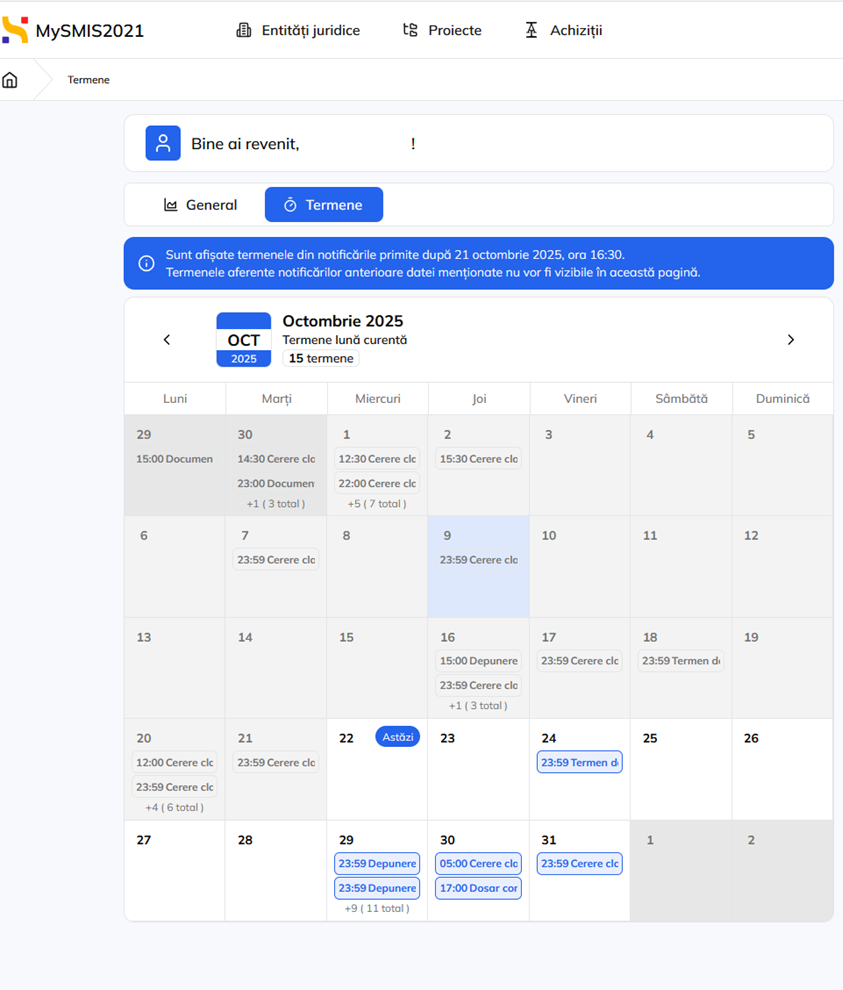The height and width of the screenshot is (990, 843).
Task: Open 17:00 Dosar event on October 30
Action: 478,888
